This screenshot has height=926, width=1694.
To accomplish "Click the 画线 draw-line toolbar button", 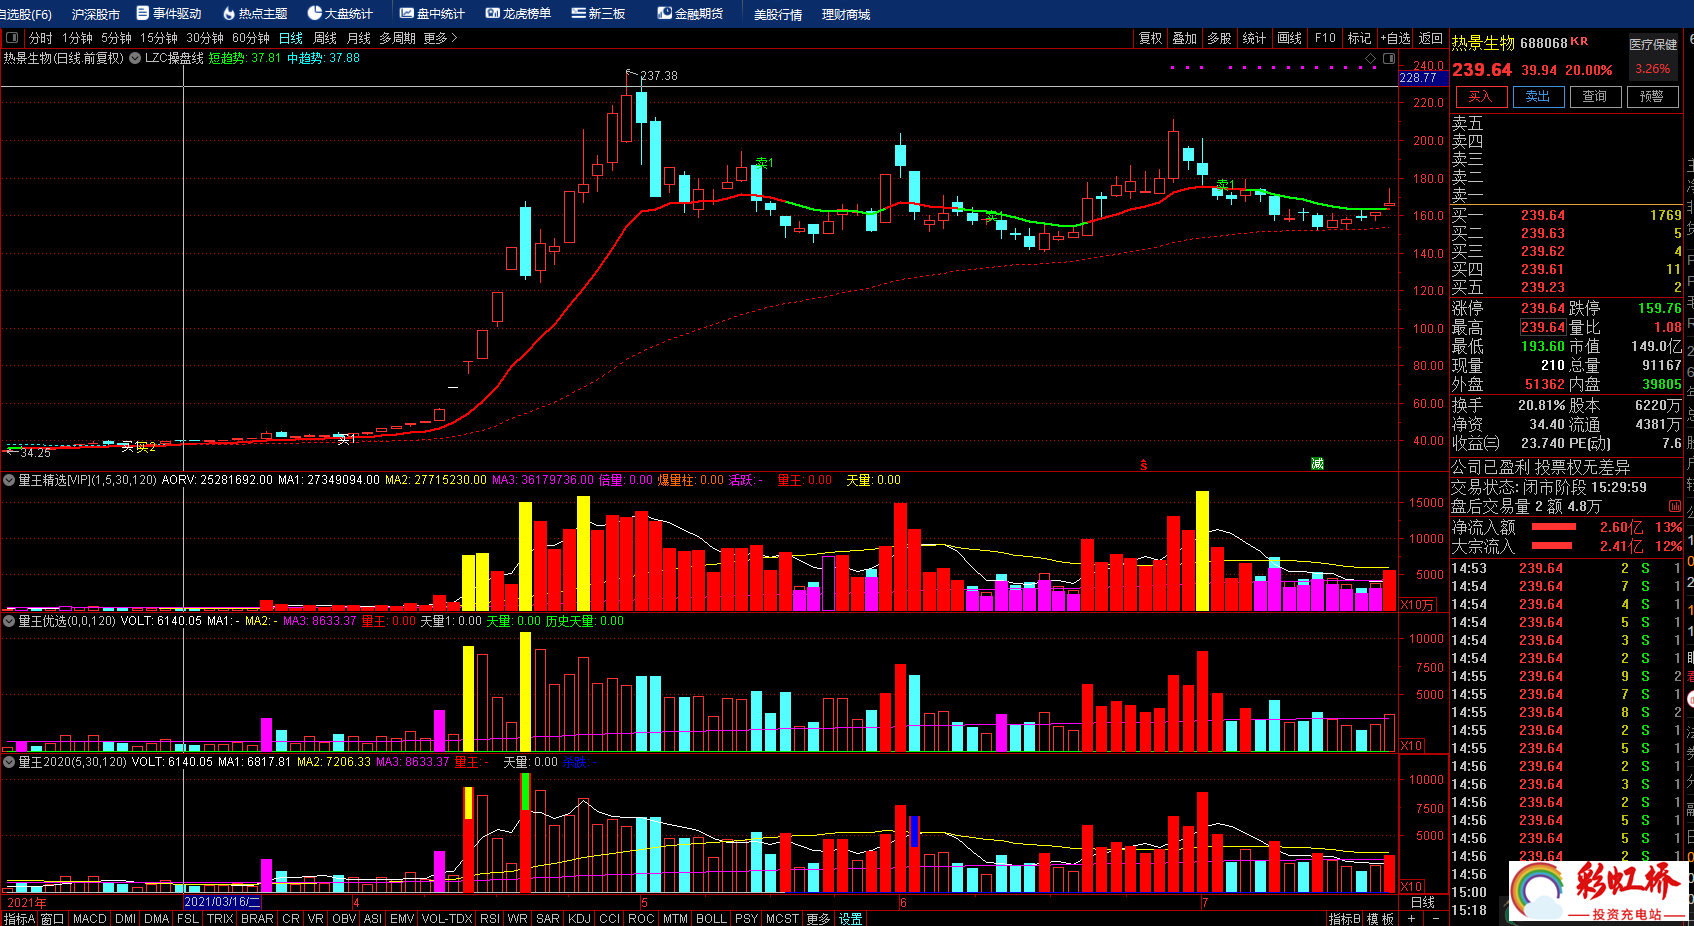I will click(x=1290, y=38).
